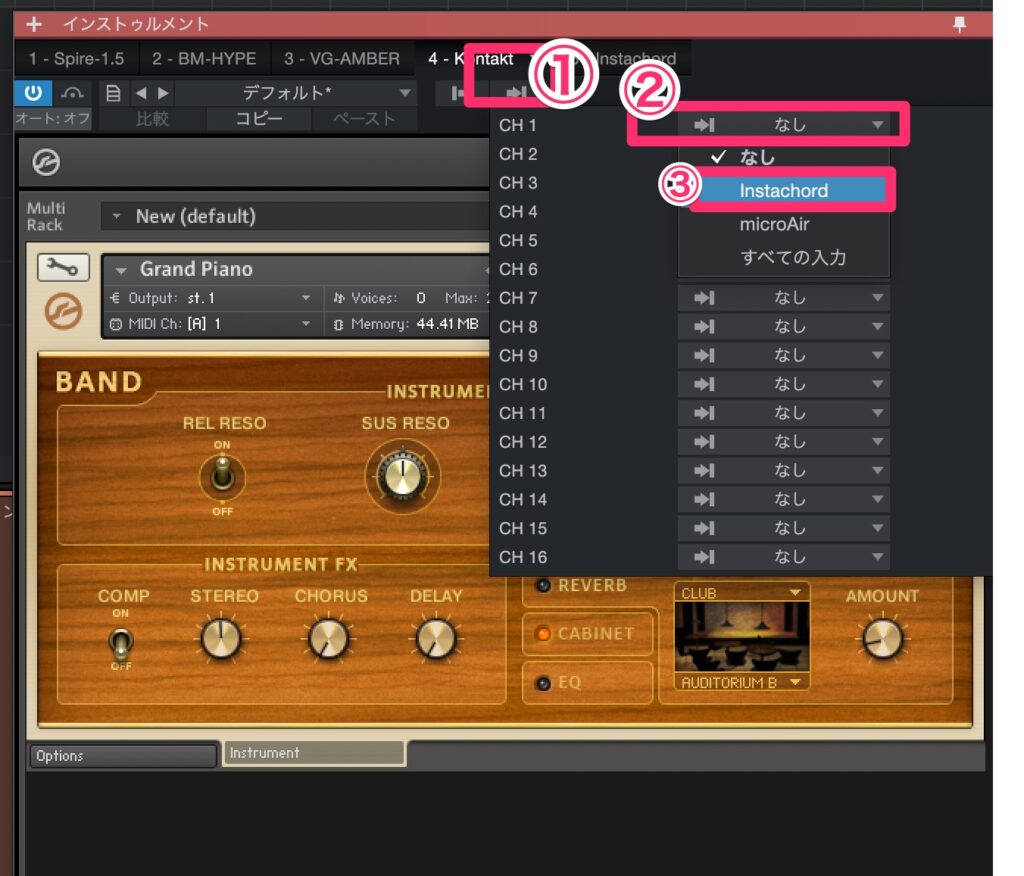
Task: Go to the previous preset with the left arrow
Action: (x=141, y=93)
